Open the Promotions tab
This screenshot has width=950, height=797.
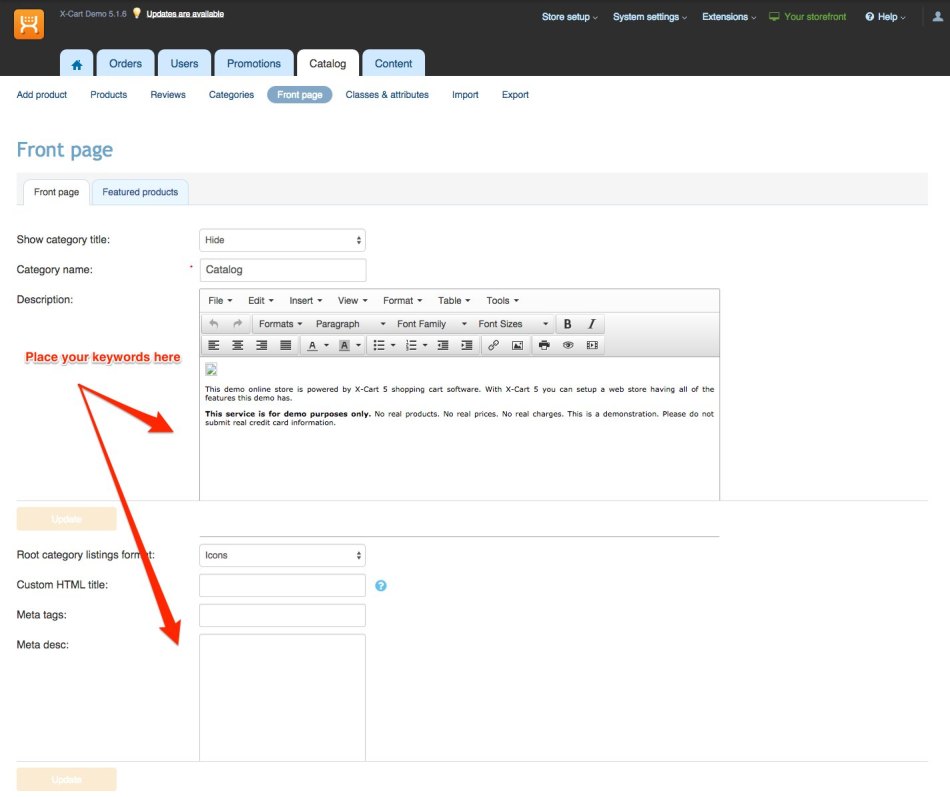pyautogui.click(x=253, y=62)
